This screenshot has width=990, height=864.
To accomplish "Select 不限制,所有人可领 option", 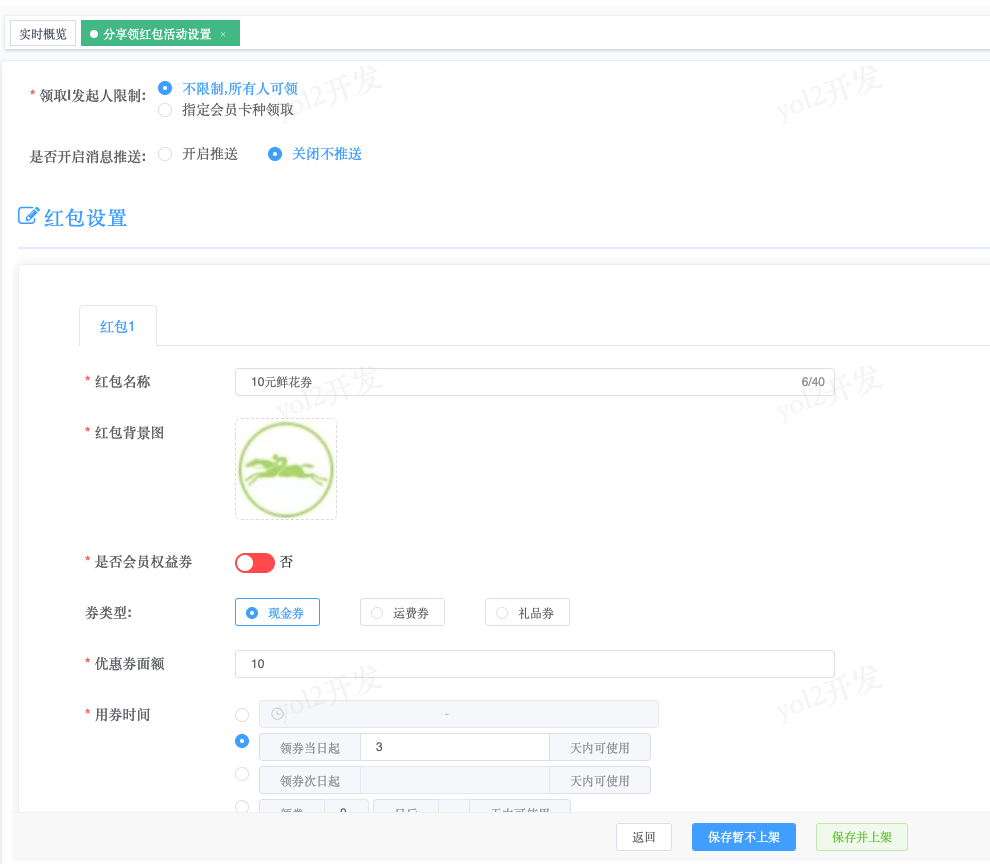I will [165, 88].
